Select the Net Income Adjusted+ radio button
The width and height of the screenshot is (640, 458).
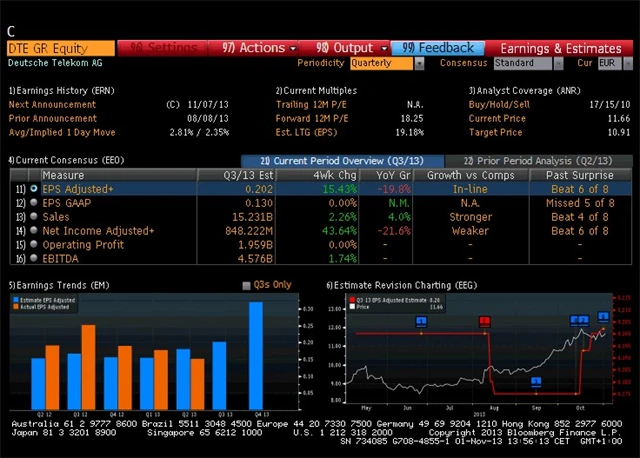click(x=34, y=230)
